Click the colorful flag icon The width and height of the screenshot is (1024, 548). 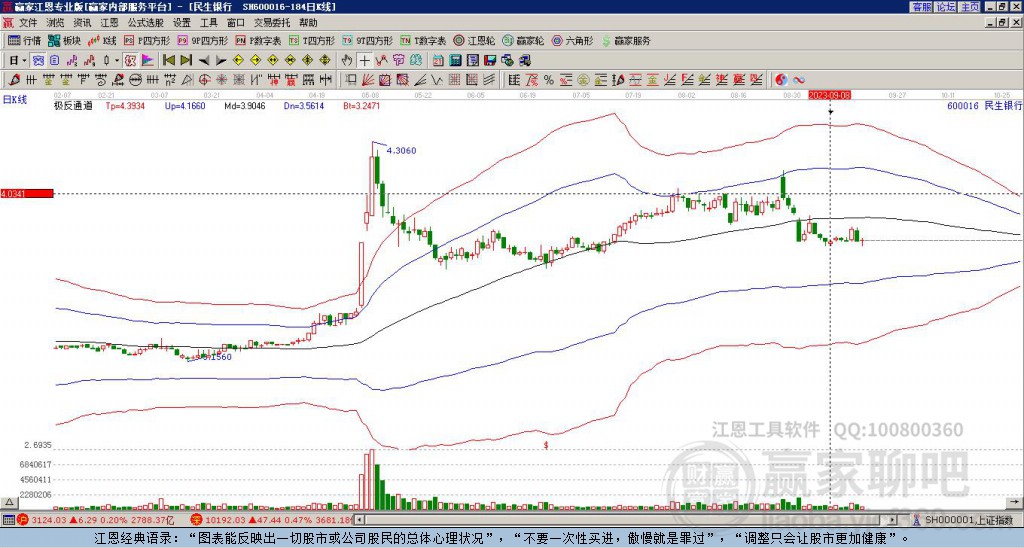[x=148, y=61]
